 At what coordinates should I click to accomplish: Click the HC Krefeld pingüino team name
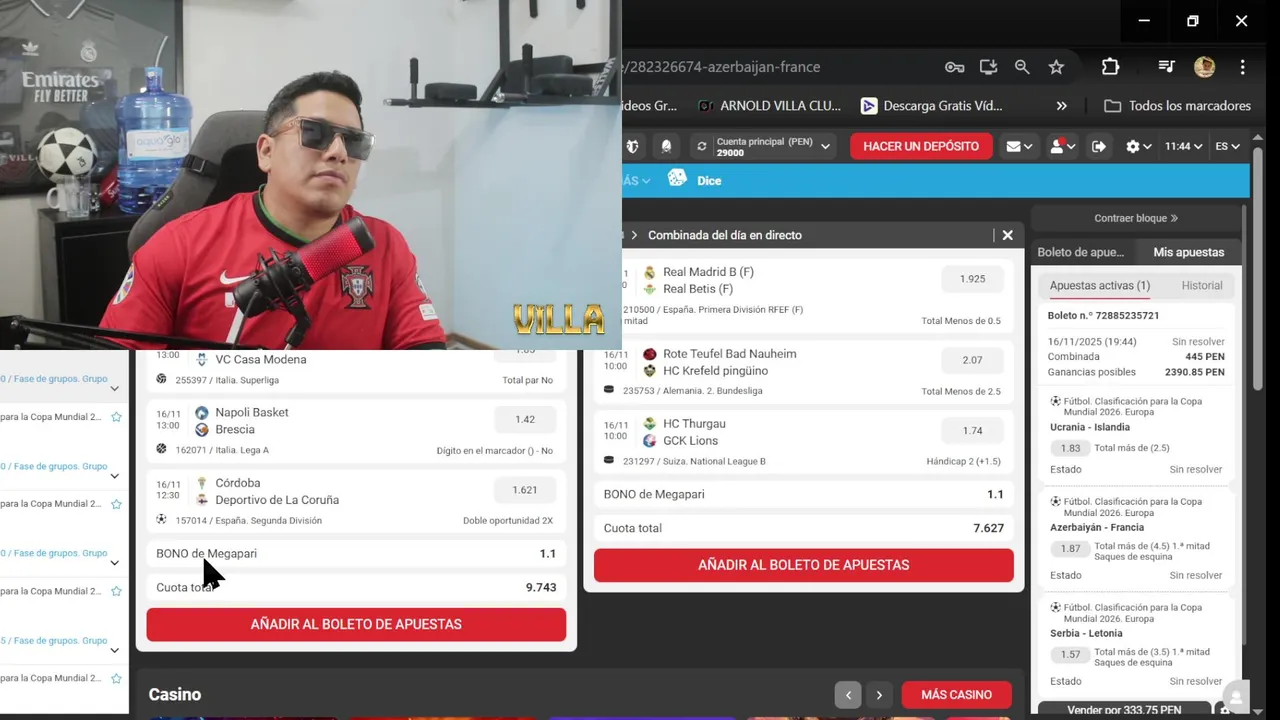(x=716, y=371)
